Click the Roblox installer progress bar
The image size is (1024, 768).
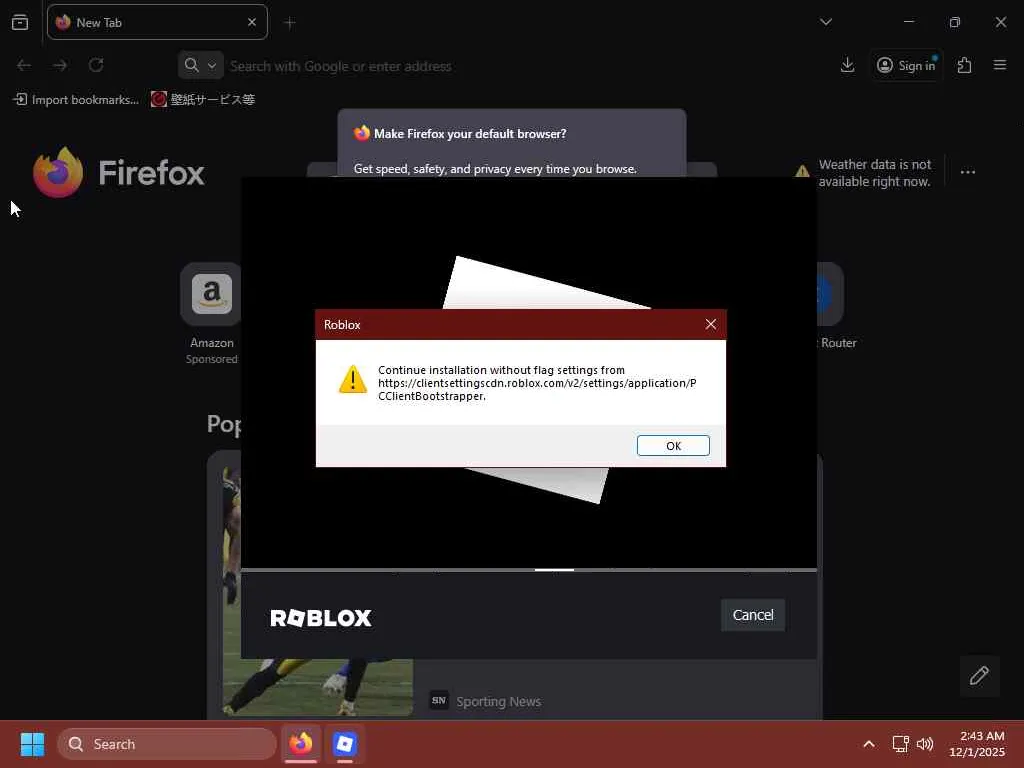[x=529, y=570]
